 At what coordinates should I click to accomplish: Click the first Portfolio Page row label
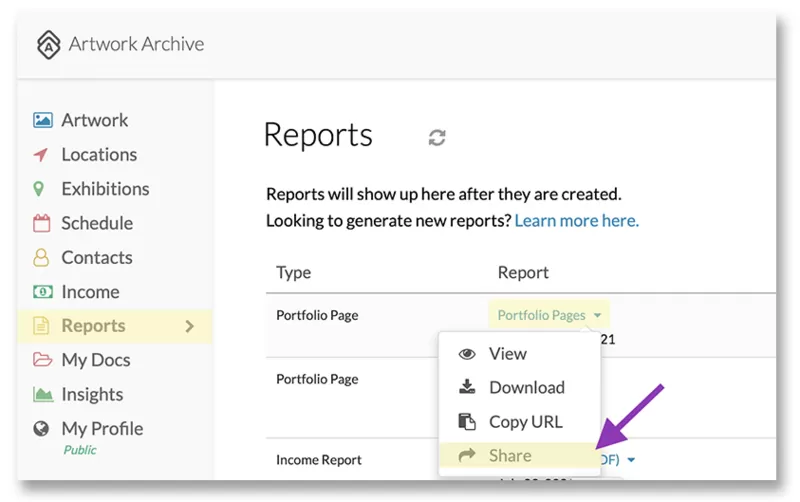pos(317,315)
